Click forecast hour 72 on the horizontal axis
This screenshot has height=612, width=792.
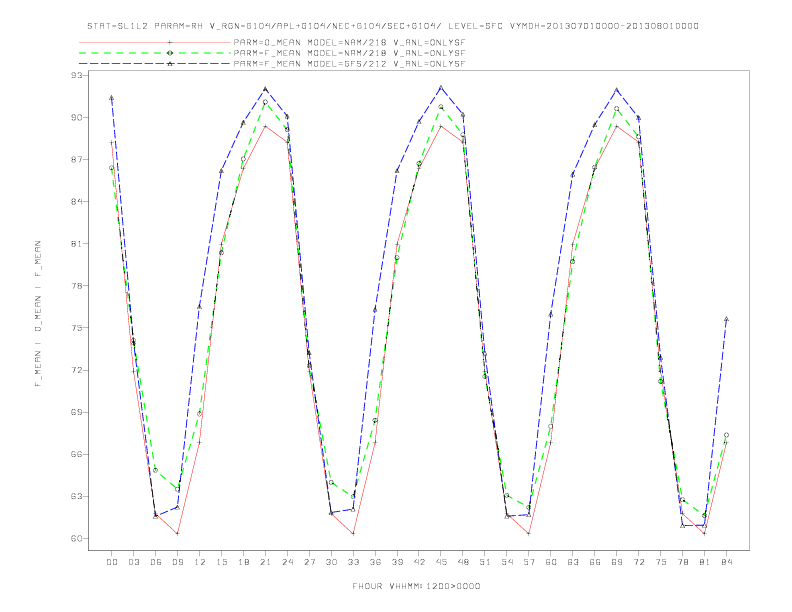point(638,562)
